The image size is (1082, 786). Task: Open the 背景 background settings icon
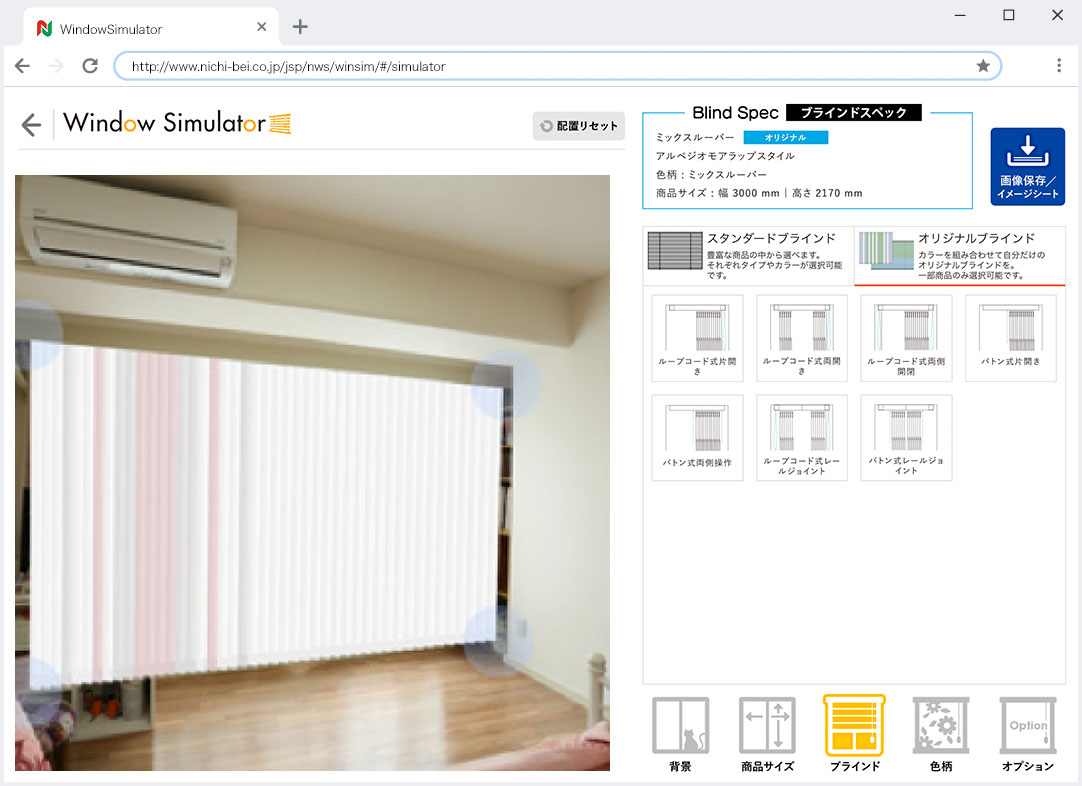coord(680,734)
